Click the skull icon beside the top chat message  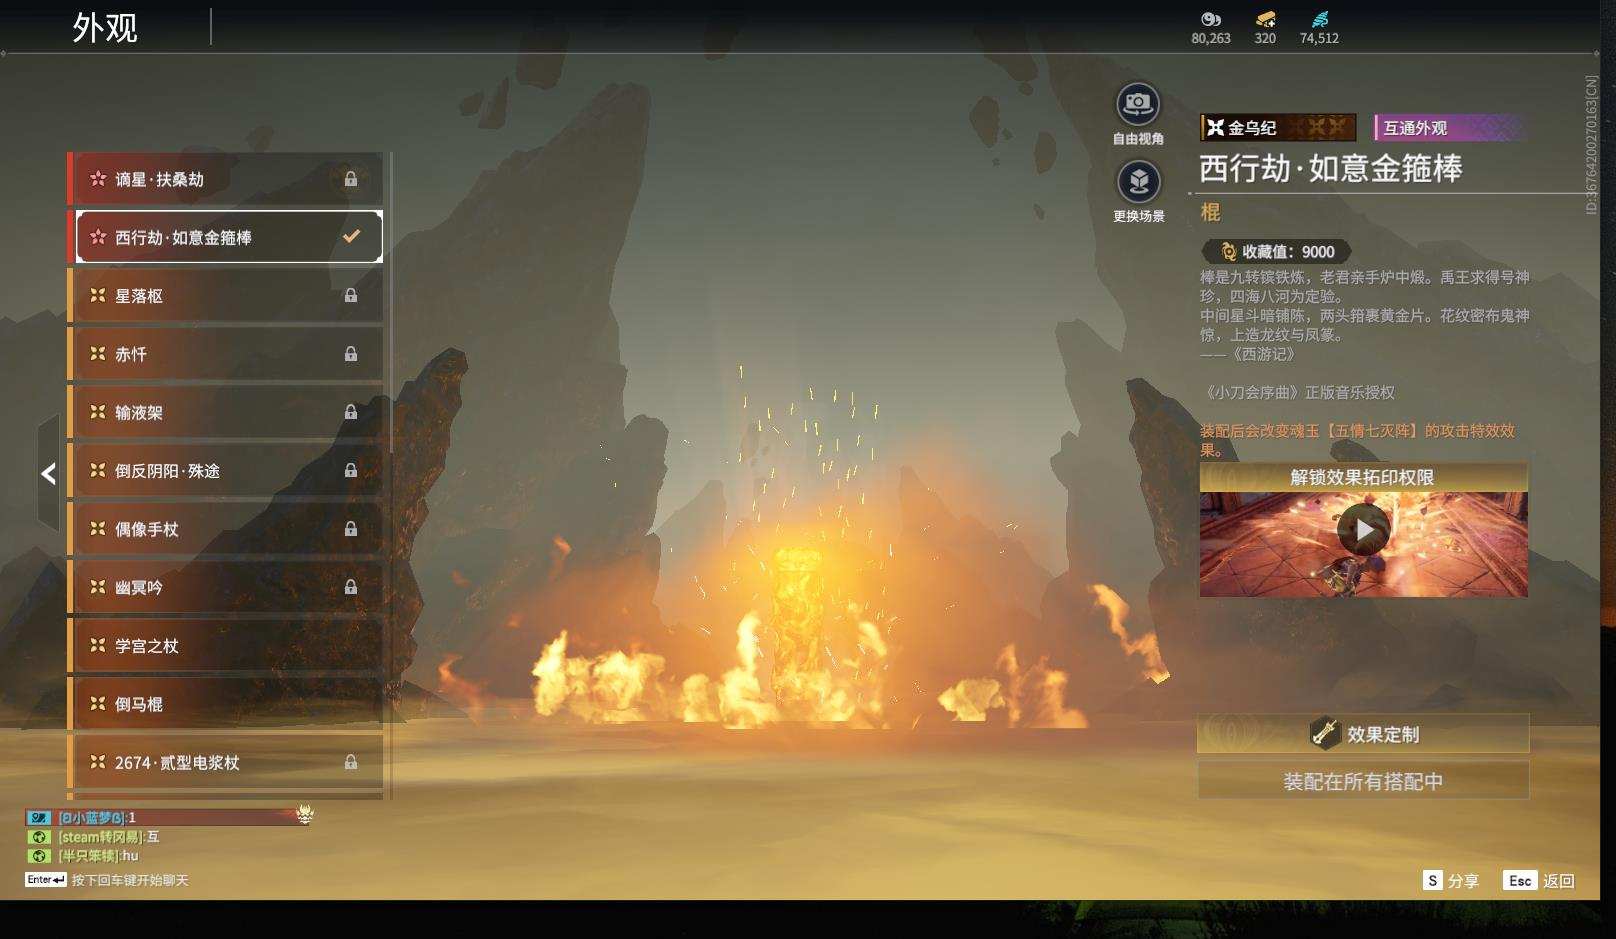click(x=305, y=815)
